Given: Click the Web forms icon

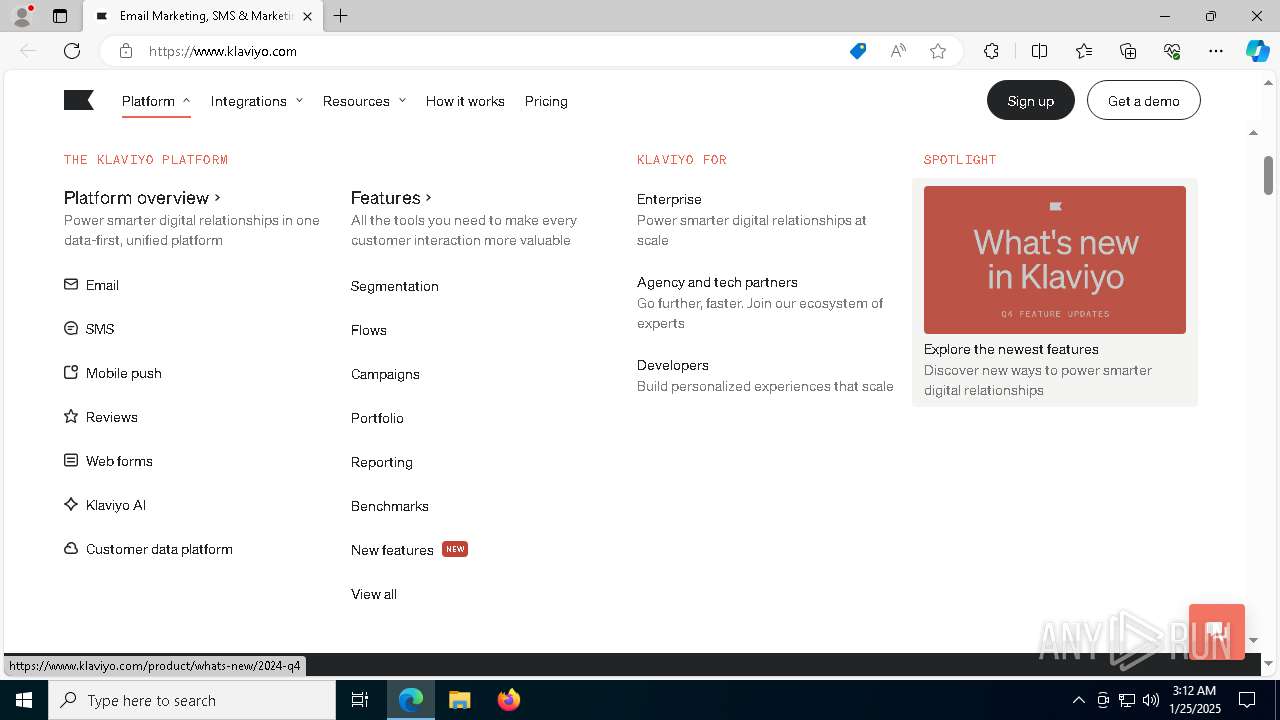Looking at the screenshot, I should (71, 460).
